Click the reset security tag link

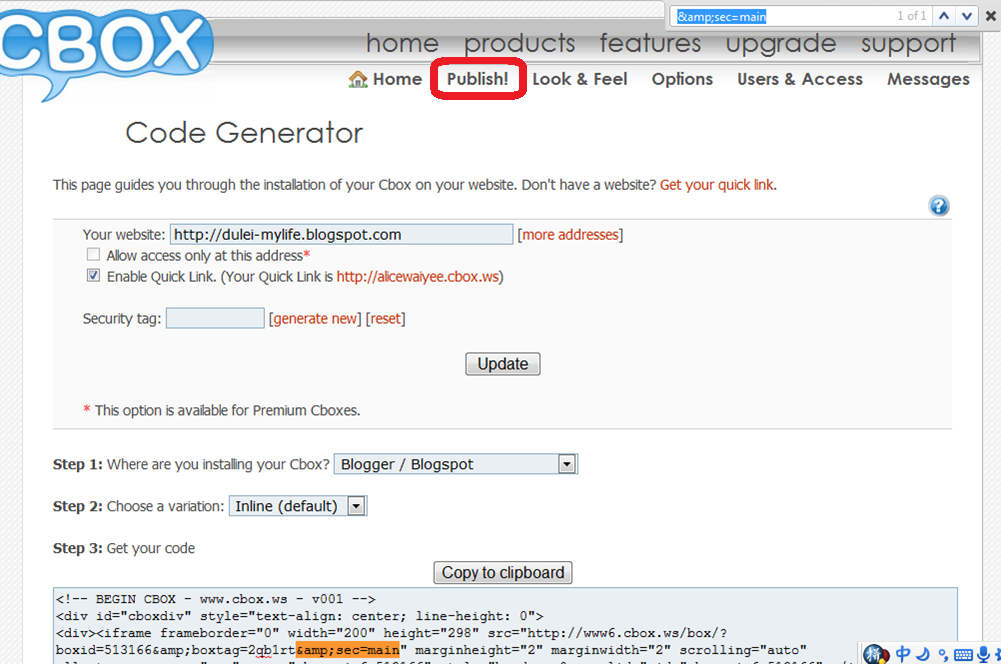pos(386,319)
